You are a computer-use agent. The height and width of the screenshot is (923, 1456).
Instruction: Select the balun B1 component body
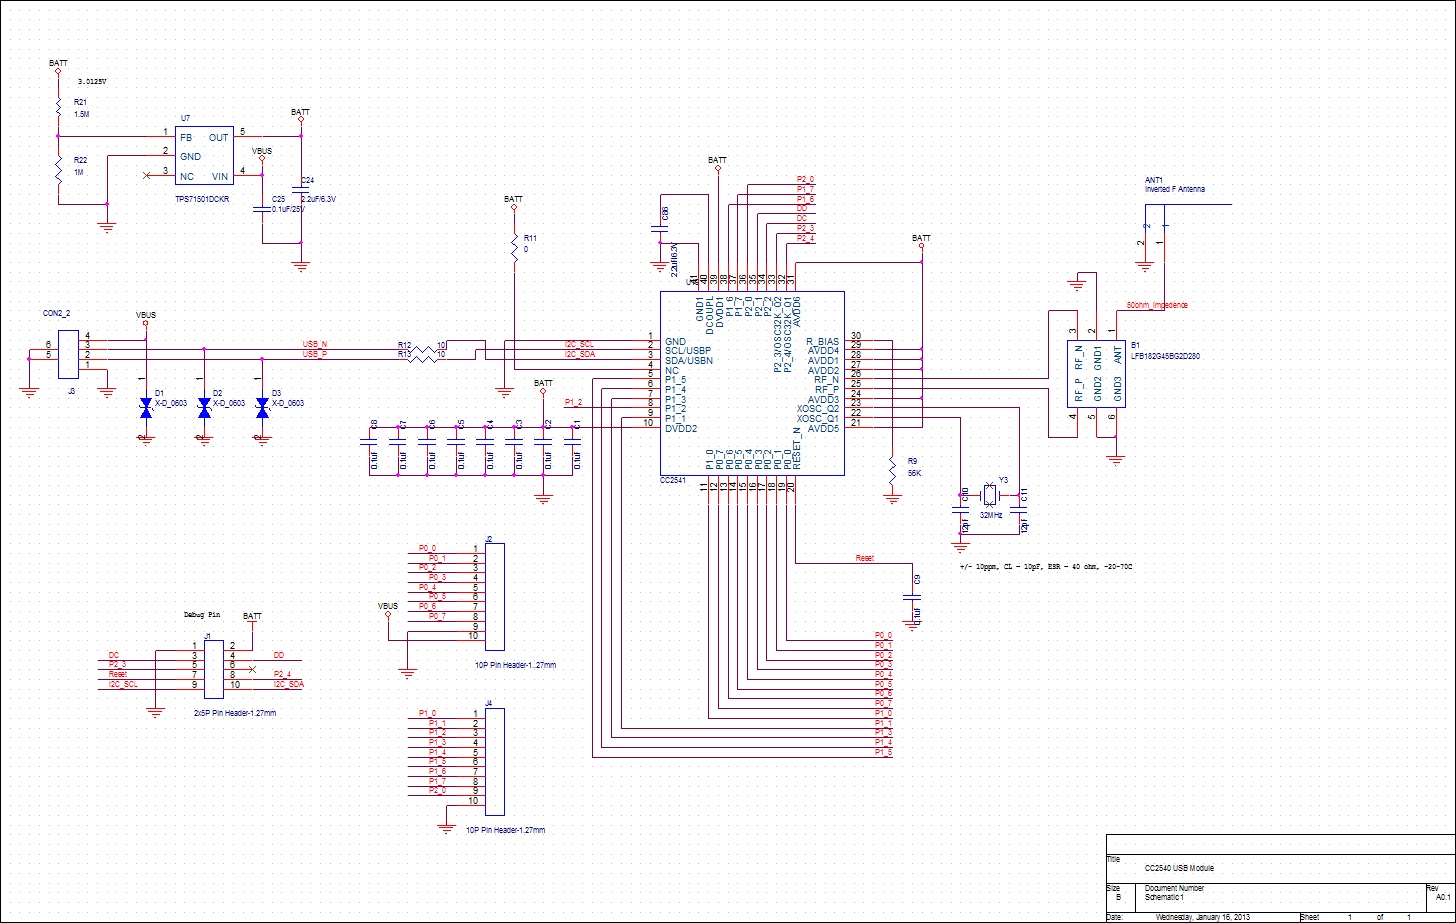[1096, 373]
